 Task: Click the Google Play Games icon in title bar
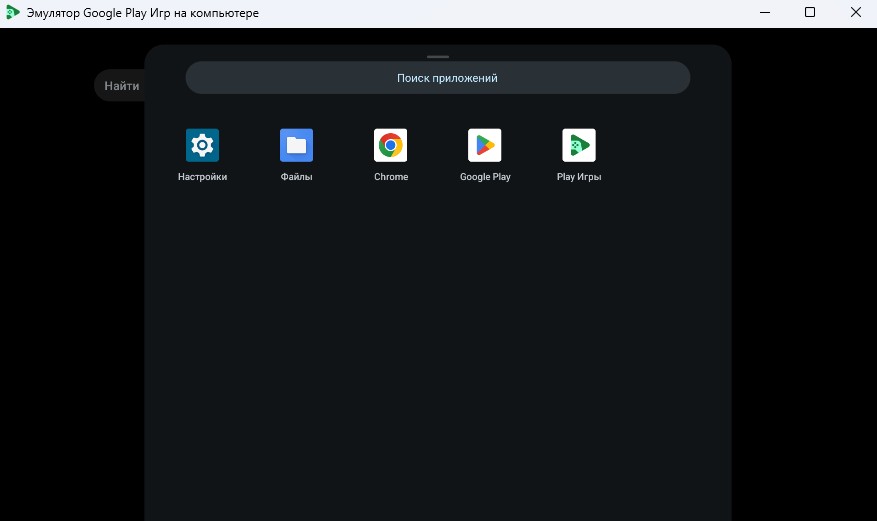(12, 12)
